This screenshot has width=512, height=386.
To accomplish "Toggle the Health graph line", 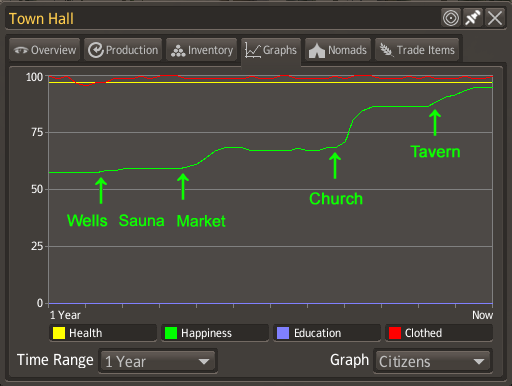I will (103, 333).
